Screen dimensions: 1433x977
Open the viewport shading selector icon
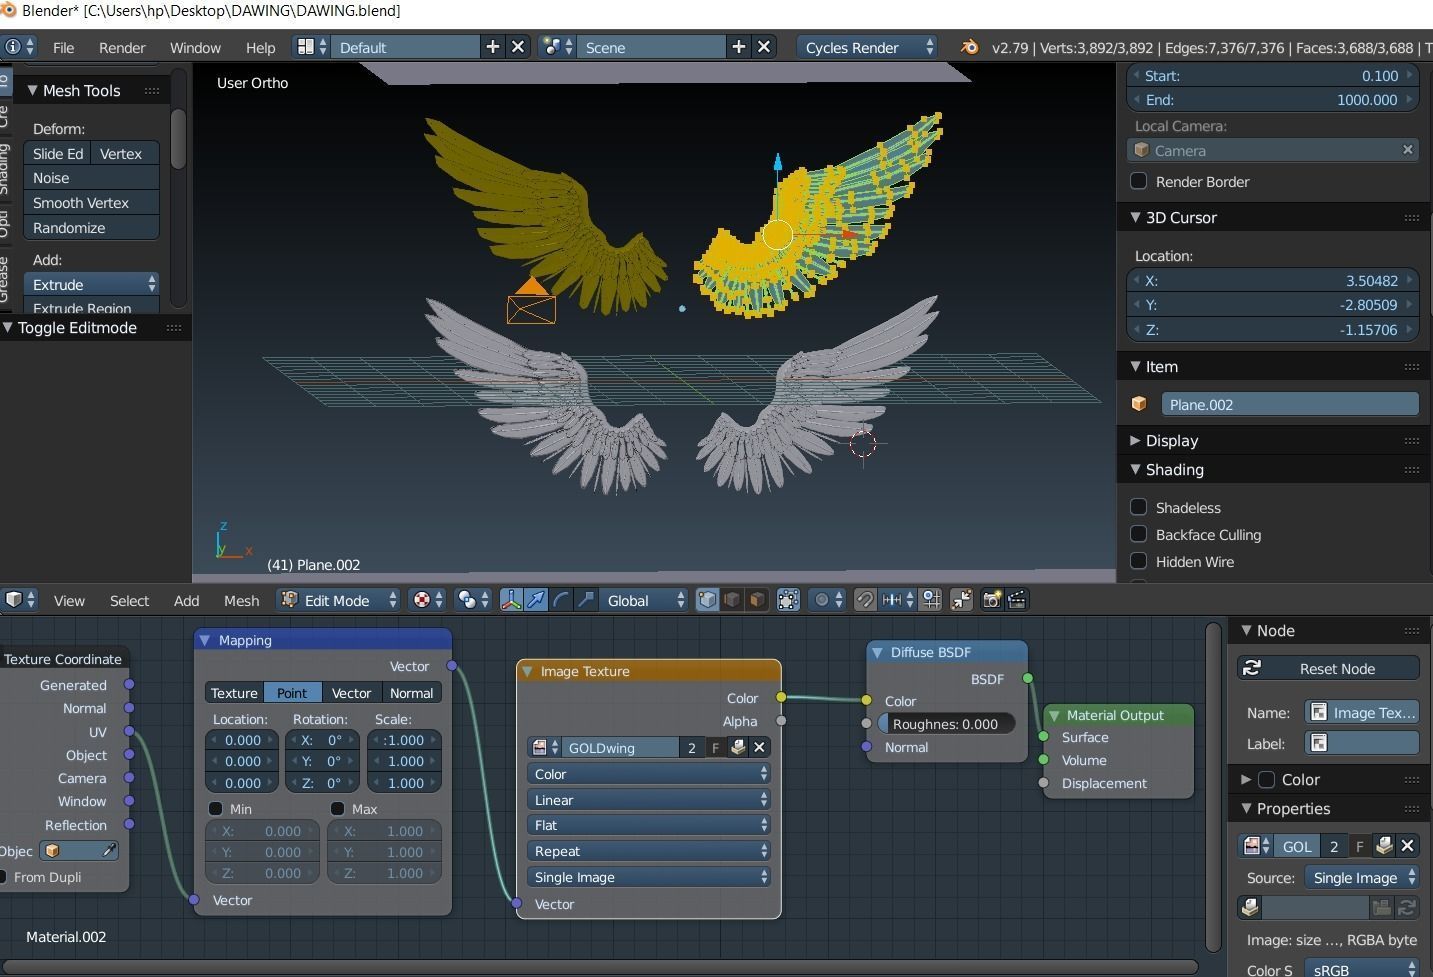(x=471, y=600)
